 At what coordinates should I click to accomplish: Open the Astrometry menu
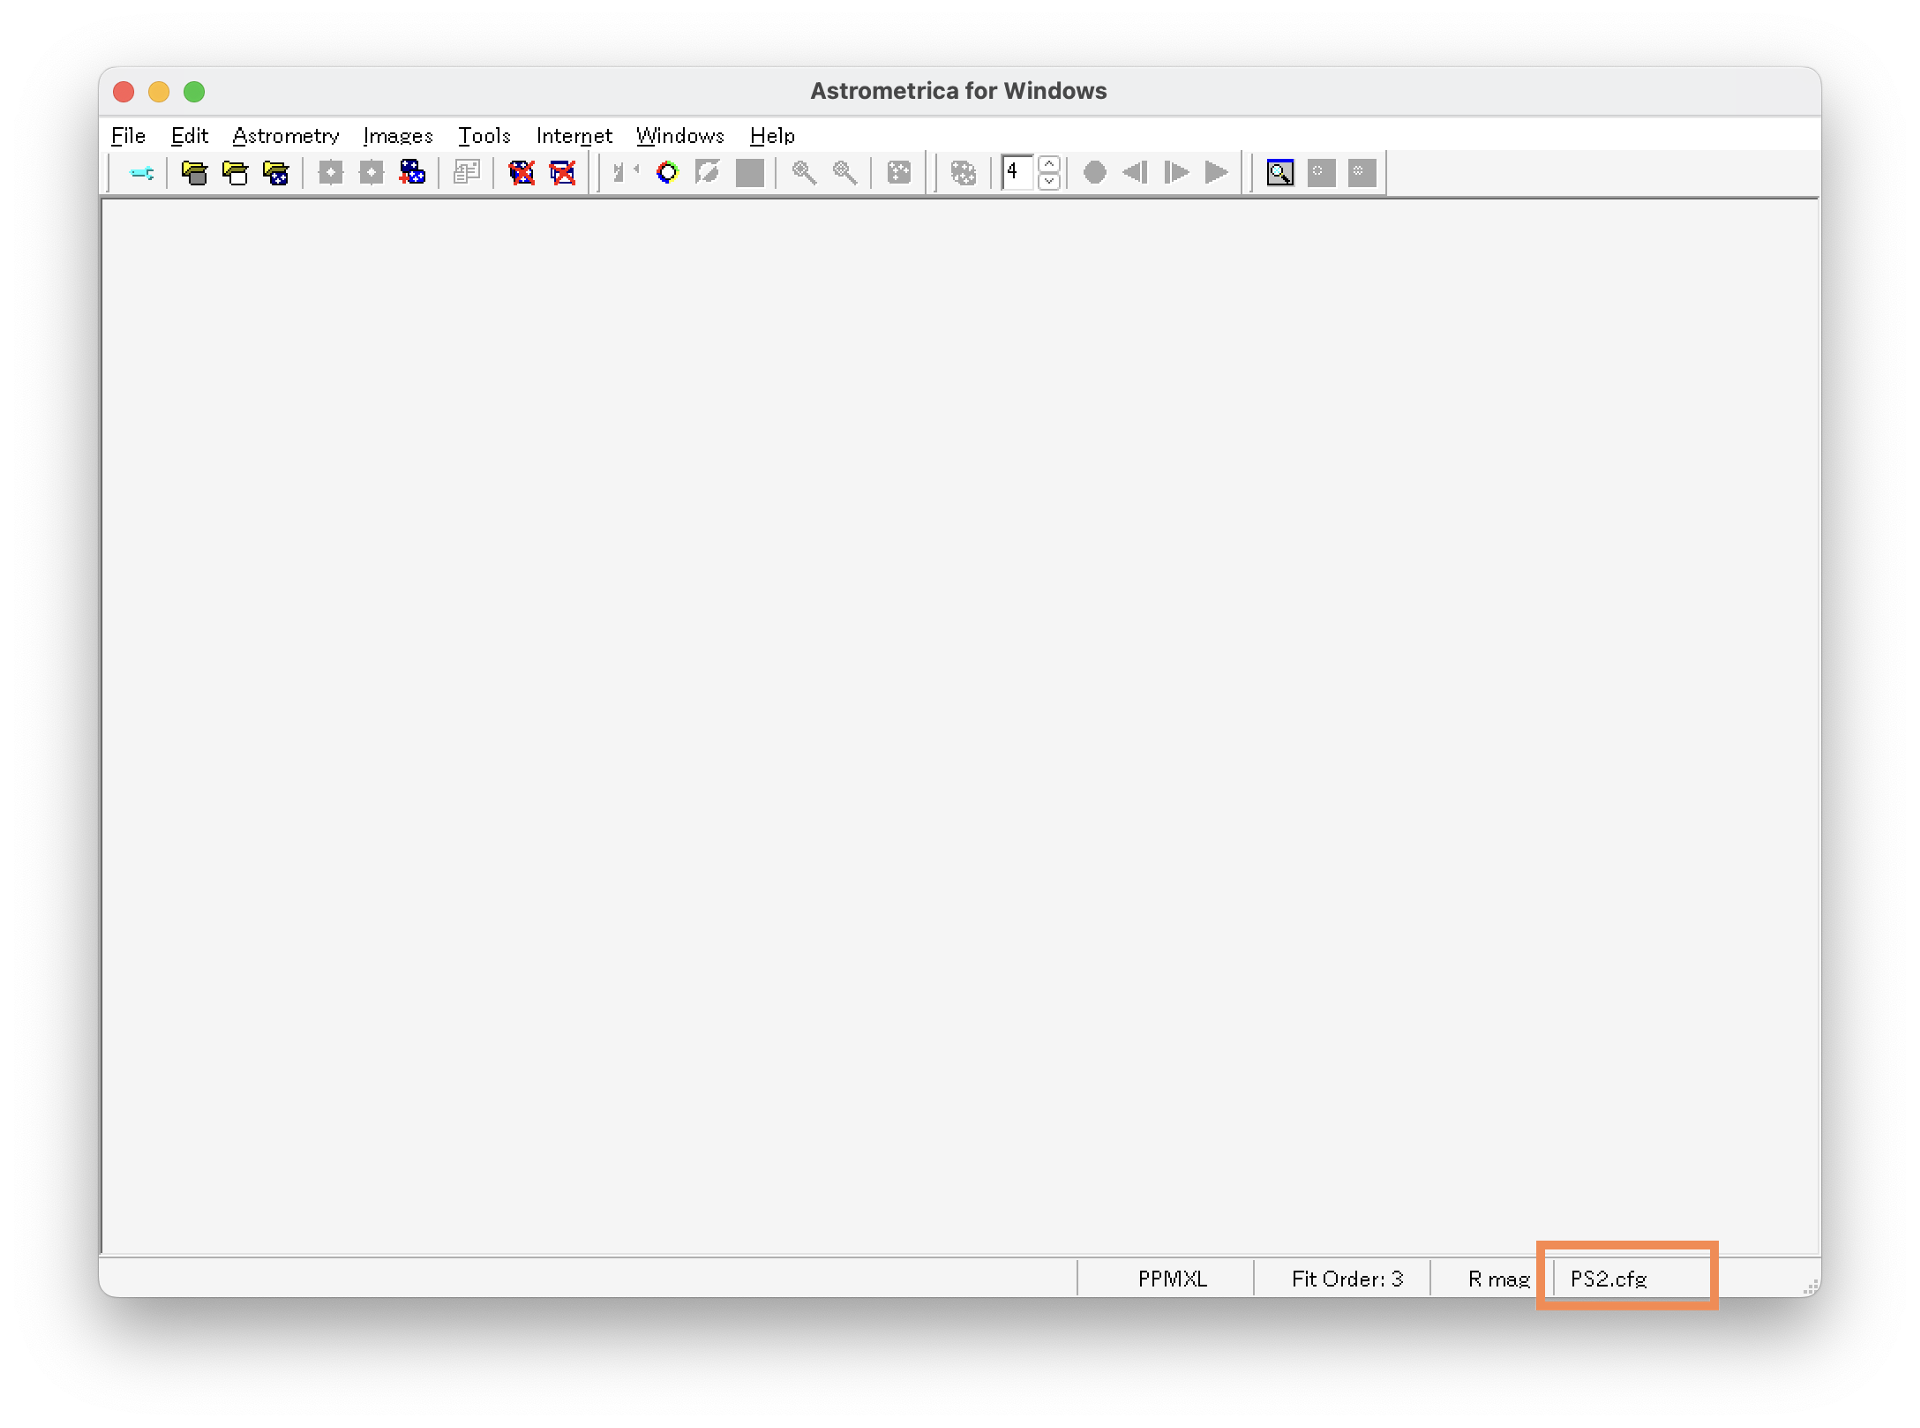click(285, 135)
